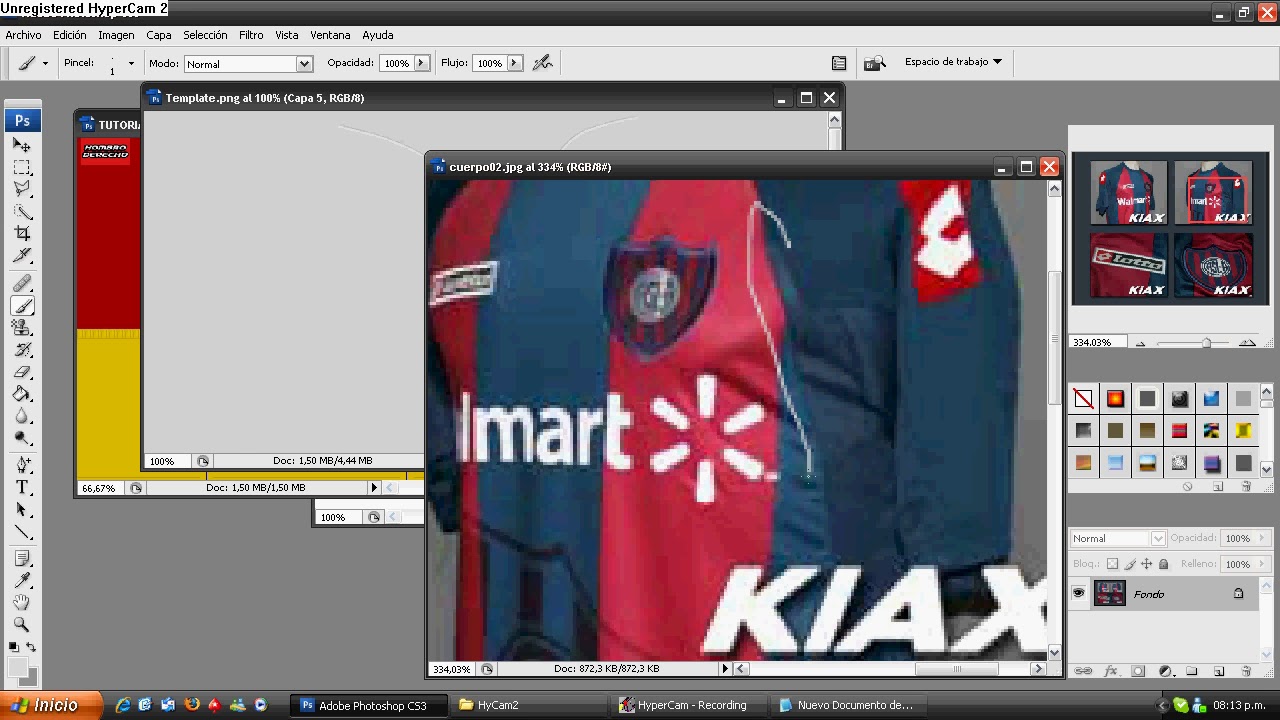Expand Opacidad slider arrow in options bar
The height and width of the screenshot is (720, 1280).
[x=421, y=63]
